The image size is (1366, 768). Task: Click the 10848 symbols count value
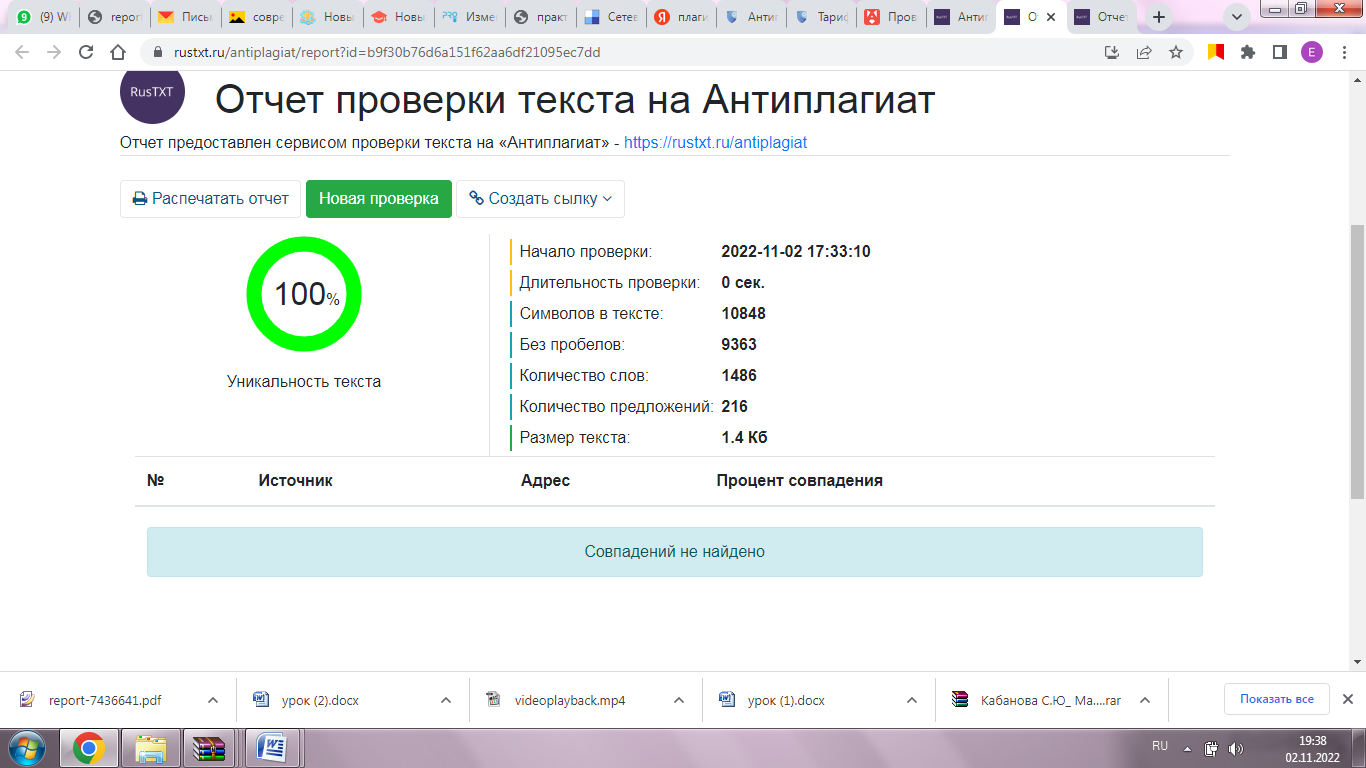pos(743,314)
